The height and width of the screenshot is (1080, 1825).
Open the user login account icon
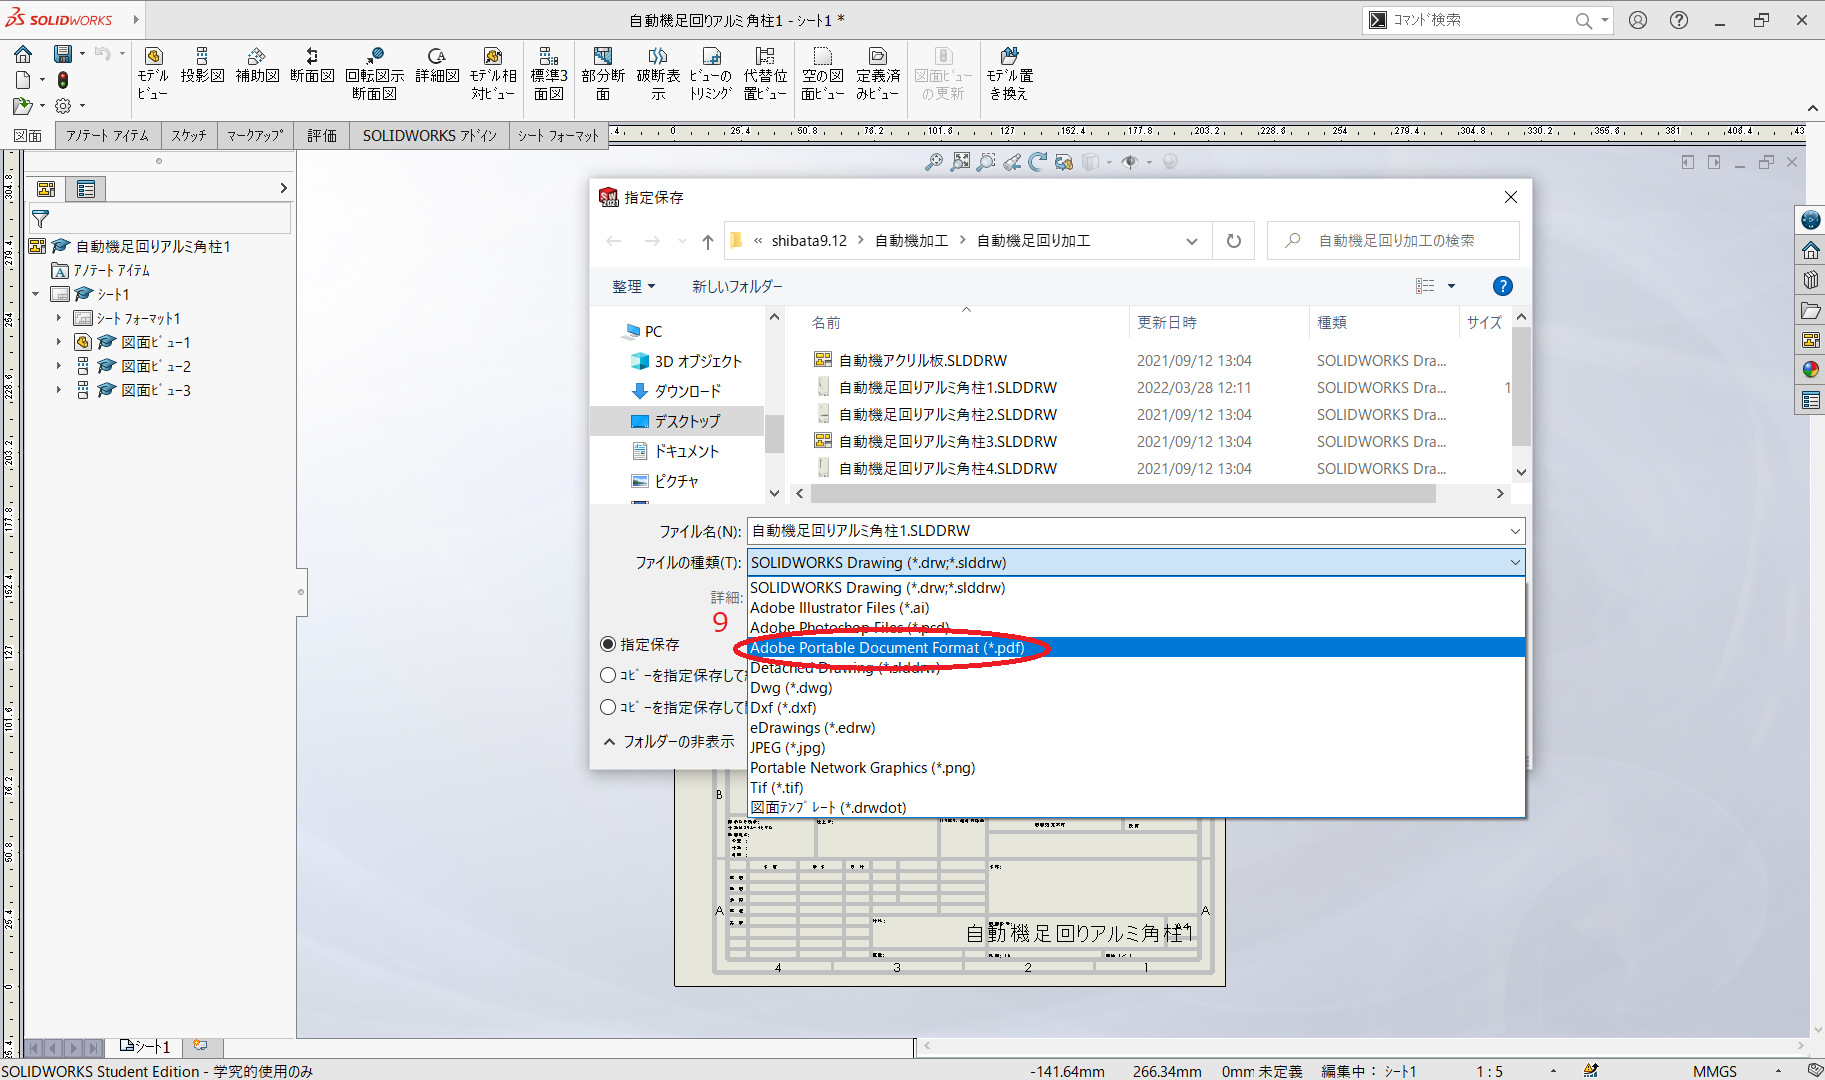(1638, 20)
